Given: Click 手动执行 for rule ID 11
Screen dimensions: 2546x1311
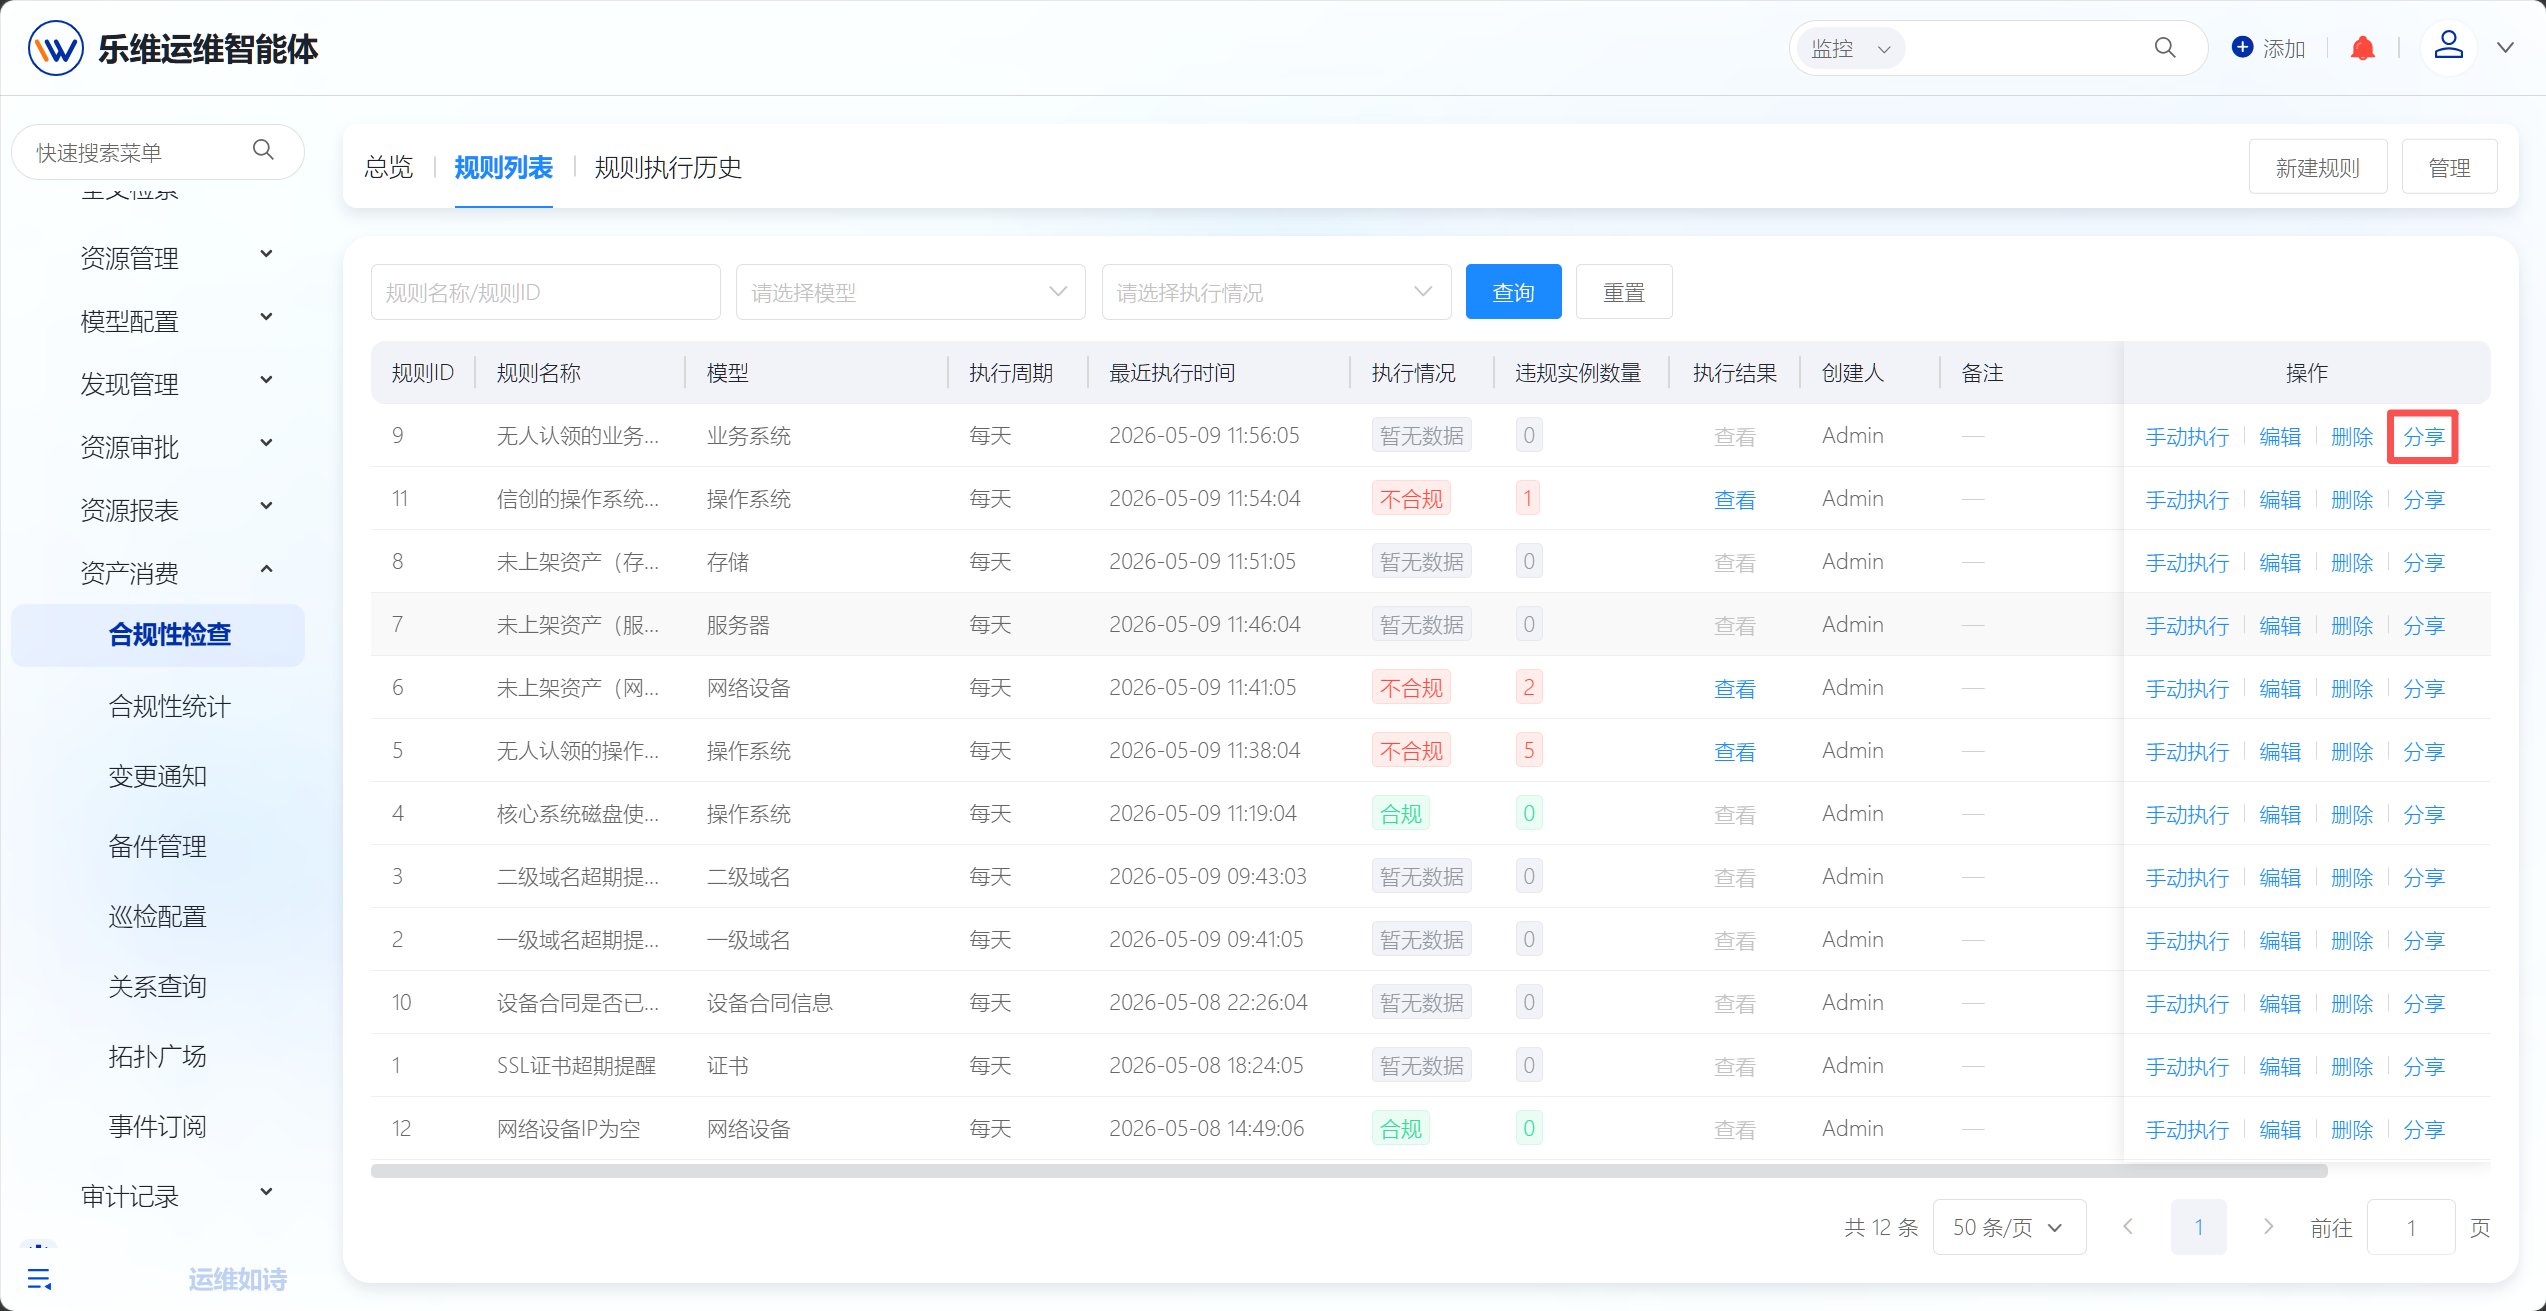Looking at the screenshot, I should (x=2187, y=500).
